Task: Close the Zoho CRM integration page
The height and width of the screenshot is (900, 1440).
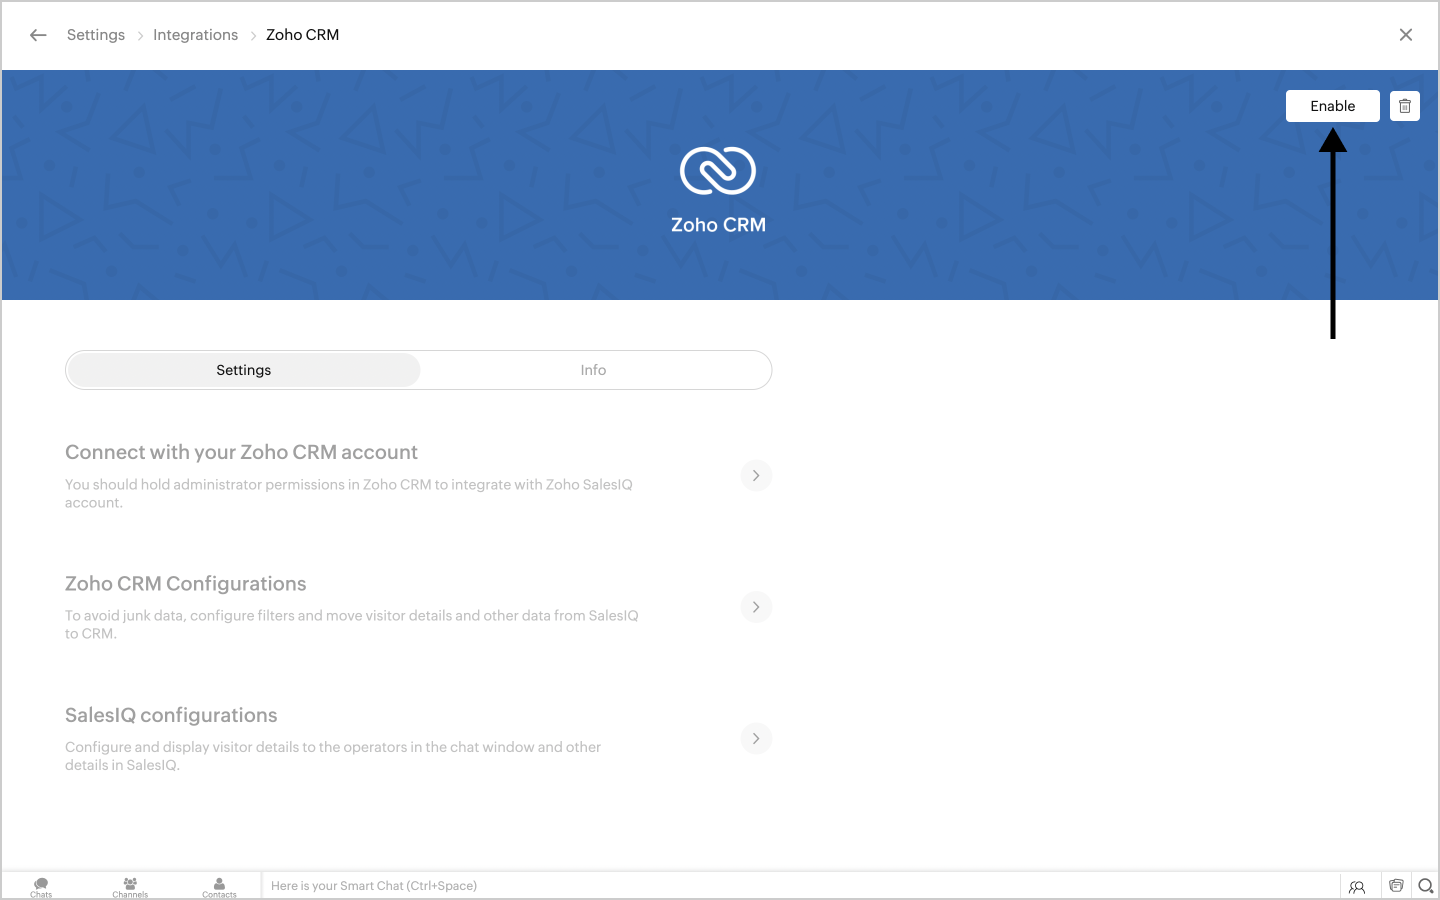Action: click(1406, 35)
